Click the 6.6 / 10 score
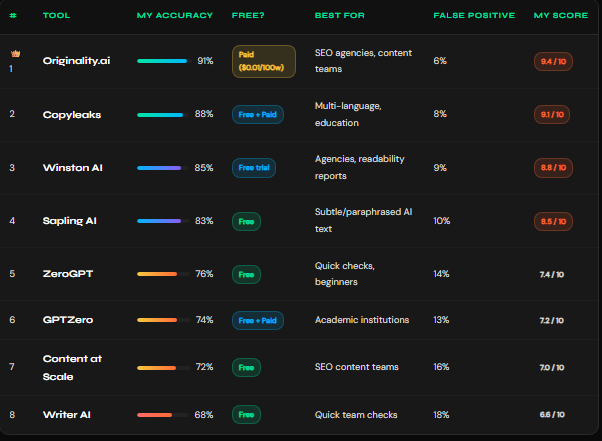Viewport: 602px width, 441px height. tap(552, 415)
